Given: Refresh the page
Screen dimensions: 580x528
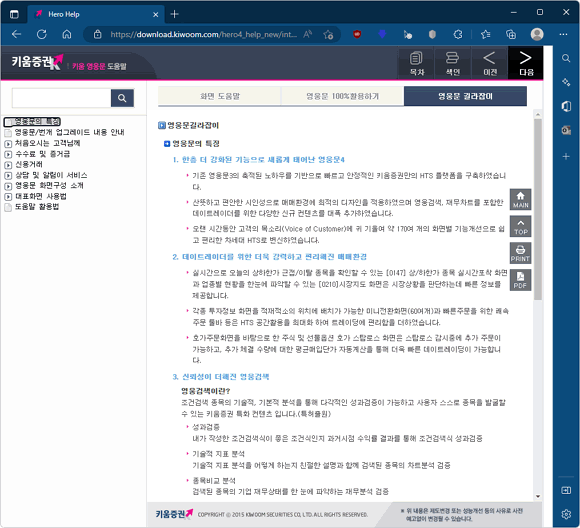Looking at the screenshot, I should click(42, 34).
